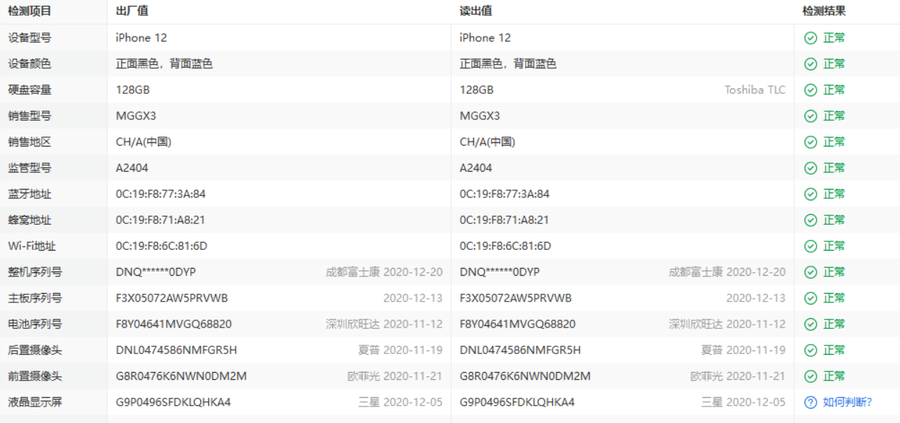Screen dimensions: 900x423
Task: Select the 整机序列号 row label
Action: (x=34, y=272)
